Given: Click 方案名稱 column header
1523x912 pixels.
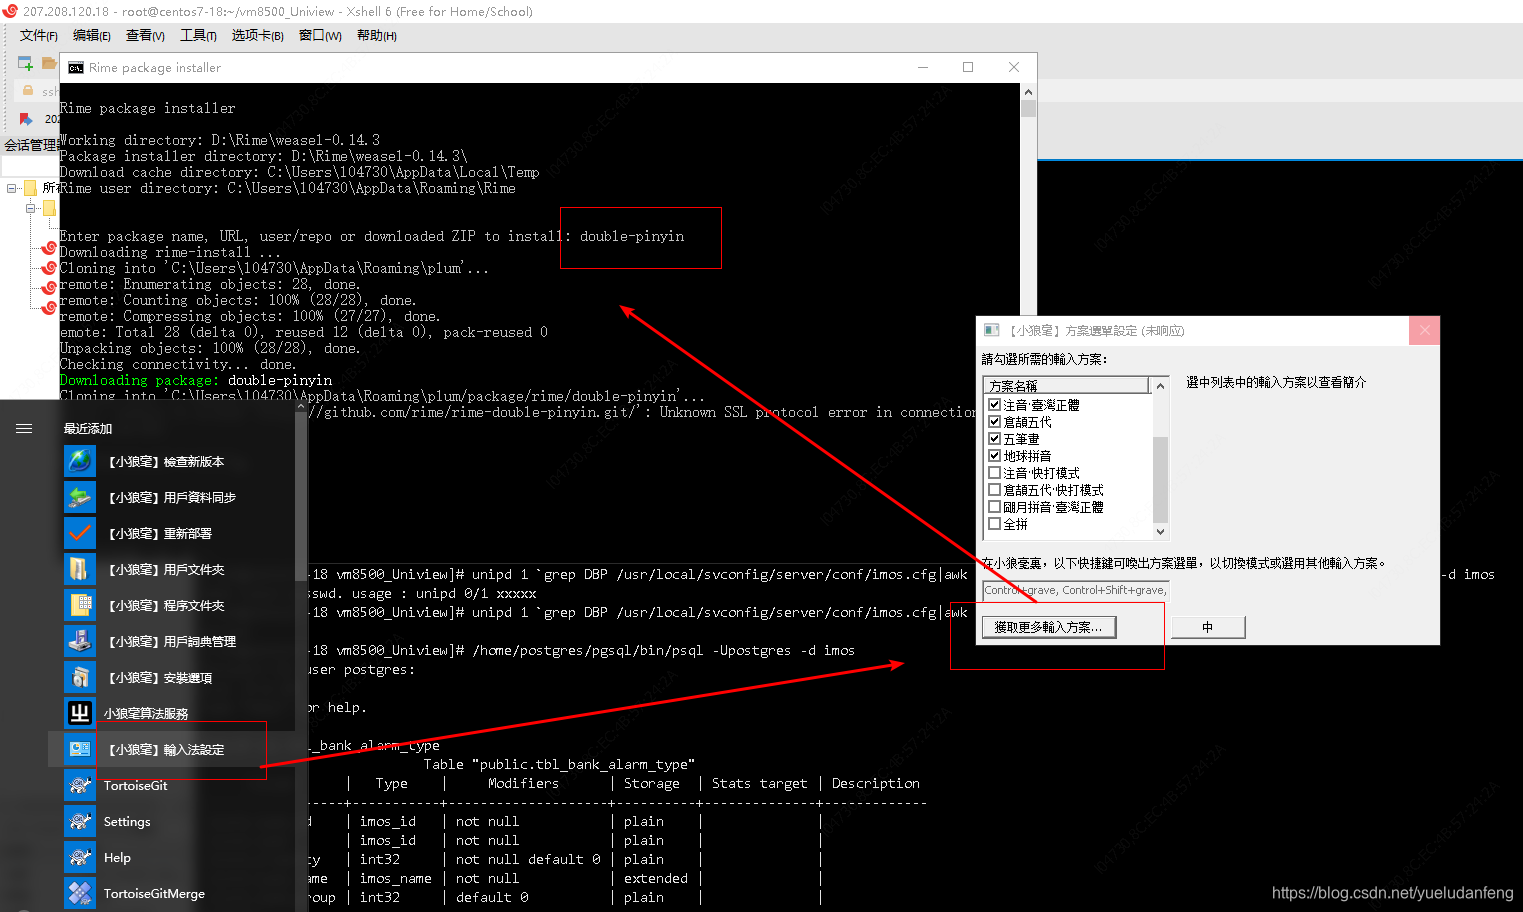Looking at the screenshot, I should (1066, 386).
